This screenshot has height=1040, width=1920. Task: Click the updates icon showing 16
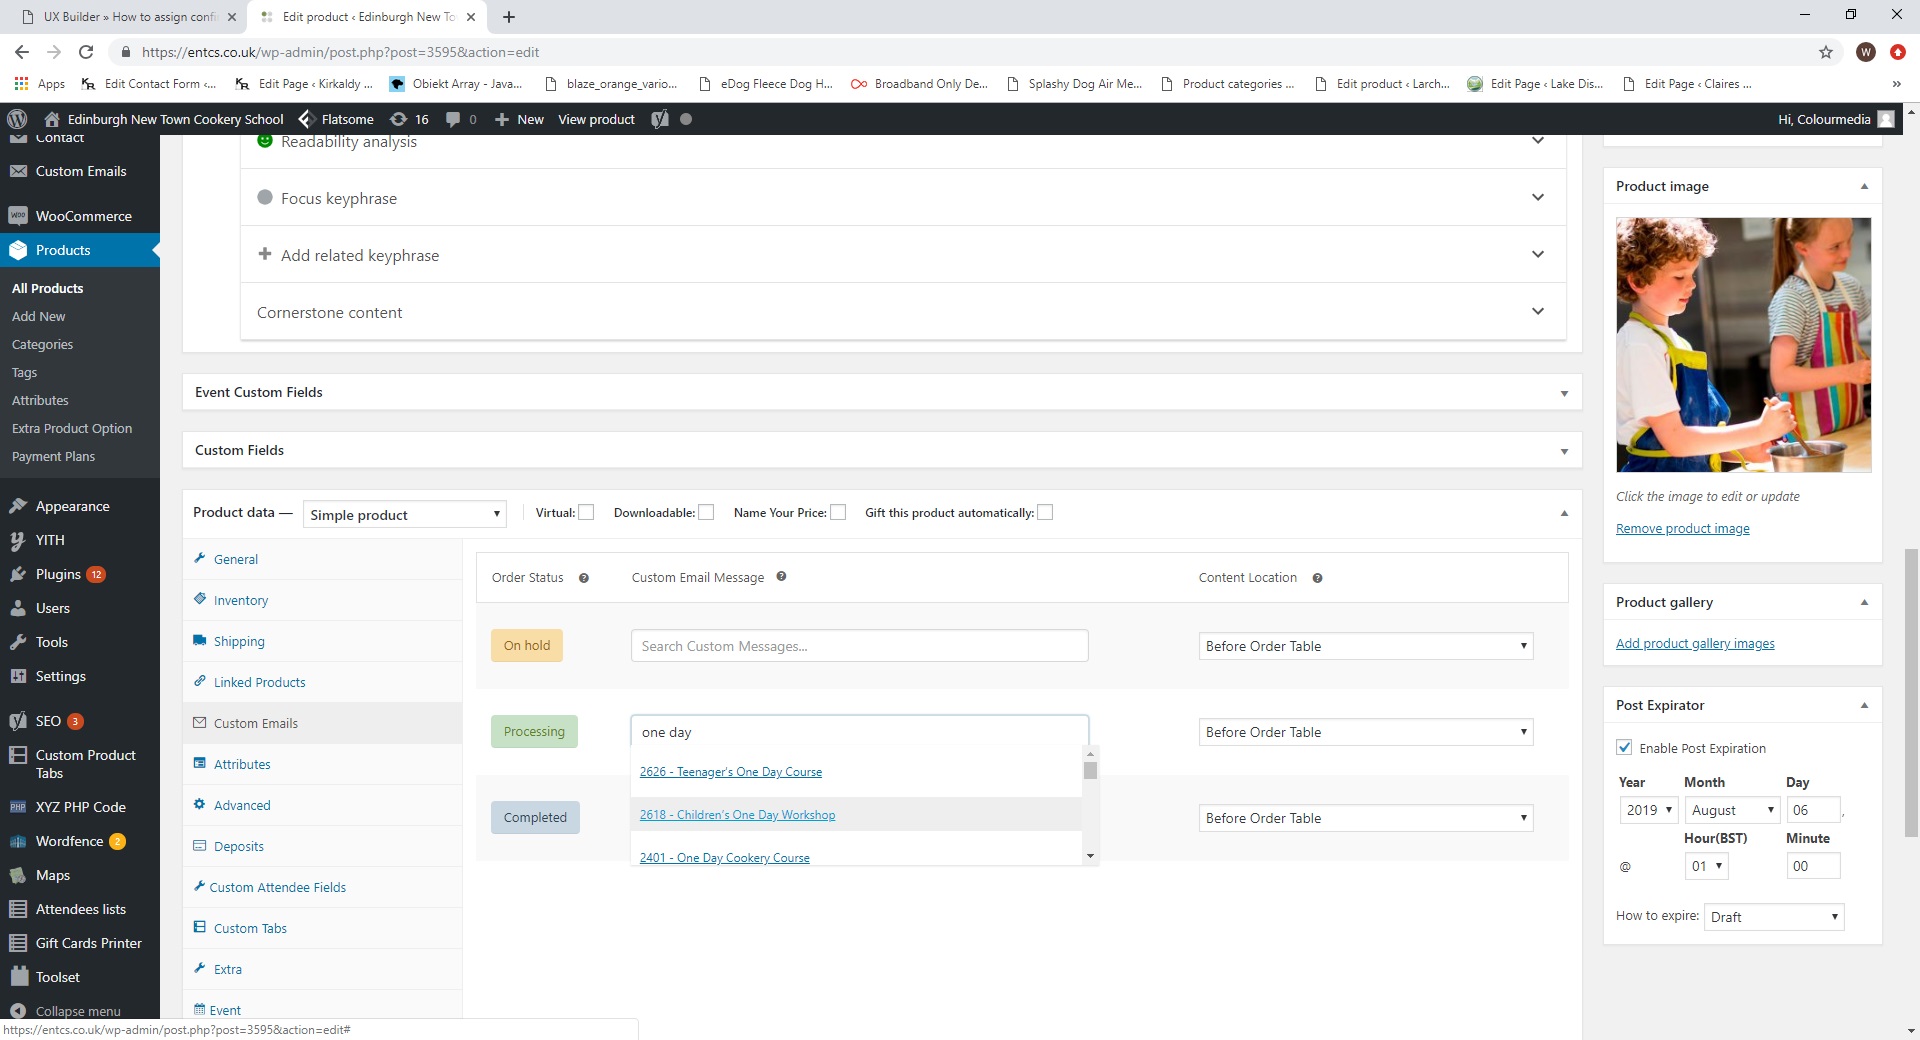[409, 119]
